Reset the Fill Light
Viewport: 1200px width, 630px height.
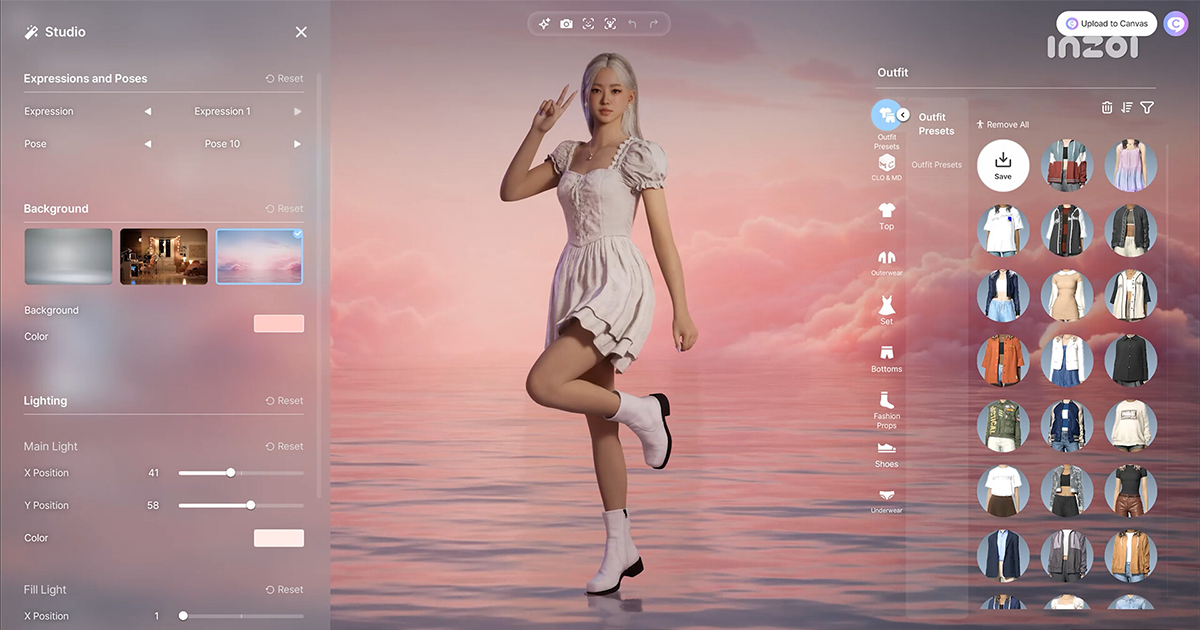[x=284, y=590]
